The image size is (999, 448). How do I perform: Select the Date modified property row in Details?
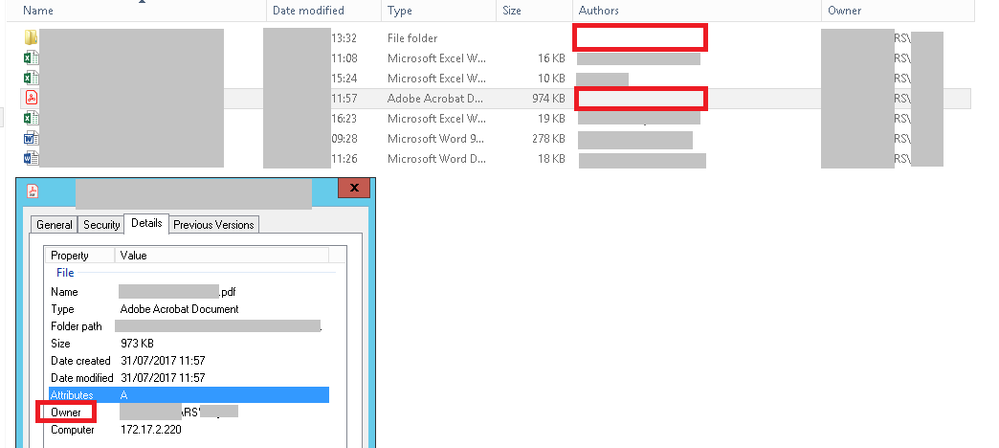point(189,378)
